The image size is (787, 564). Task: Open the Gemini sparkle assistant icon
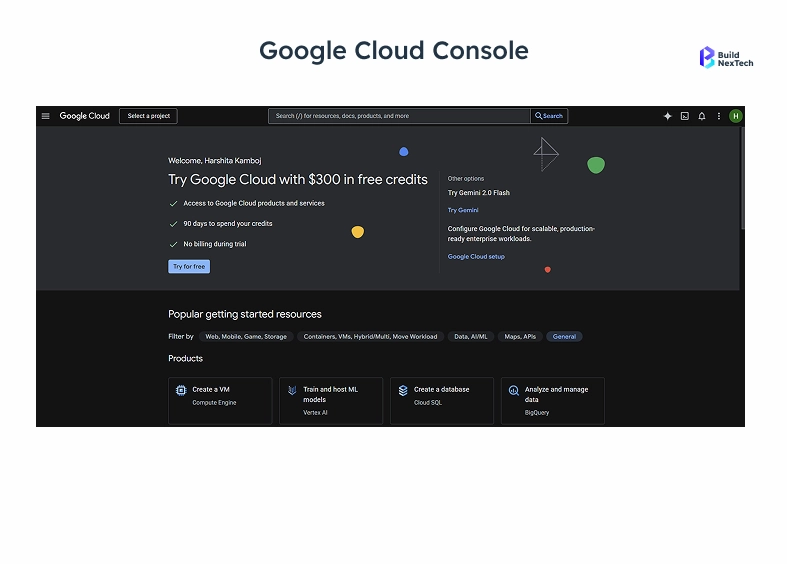click(x=668, y=116)
